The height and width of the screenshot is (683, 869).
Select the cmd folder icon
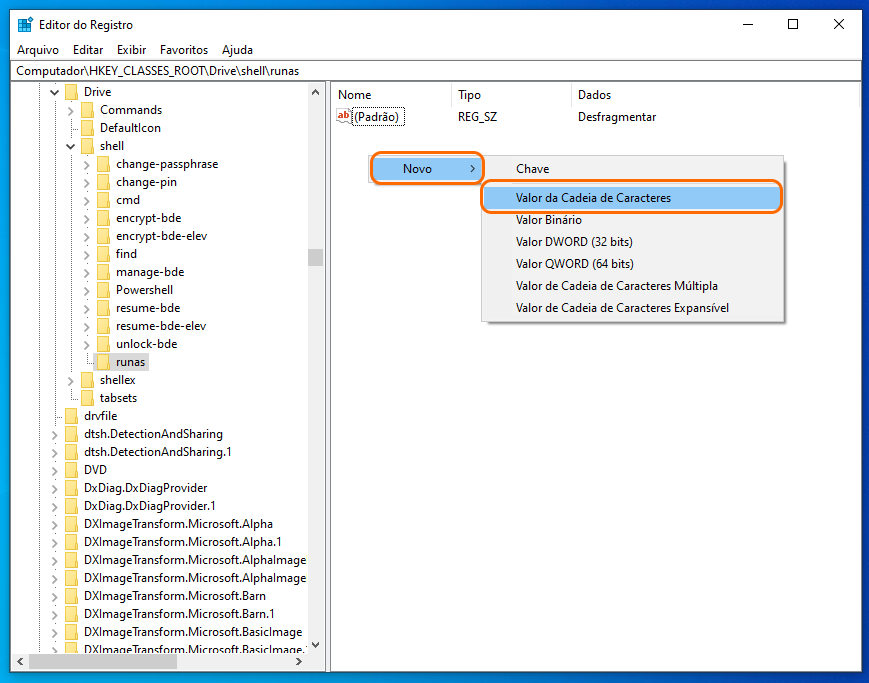click(104, 200)
